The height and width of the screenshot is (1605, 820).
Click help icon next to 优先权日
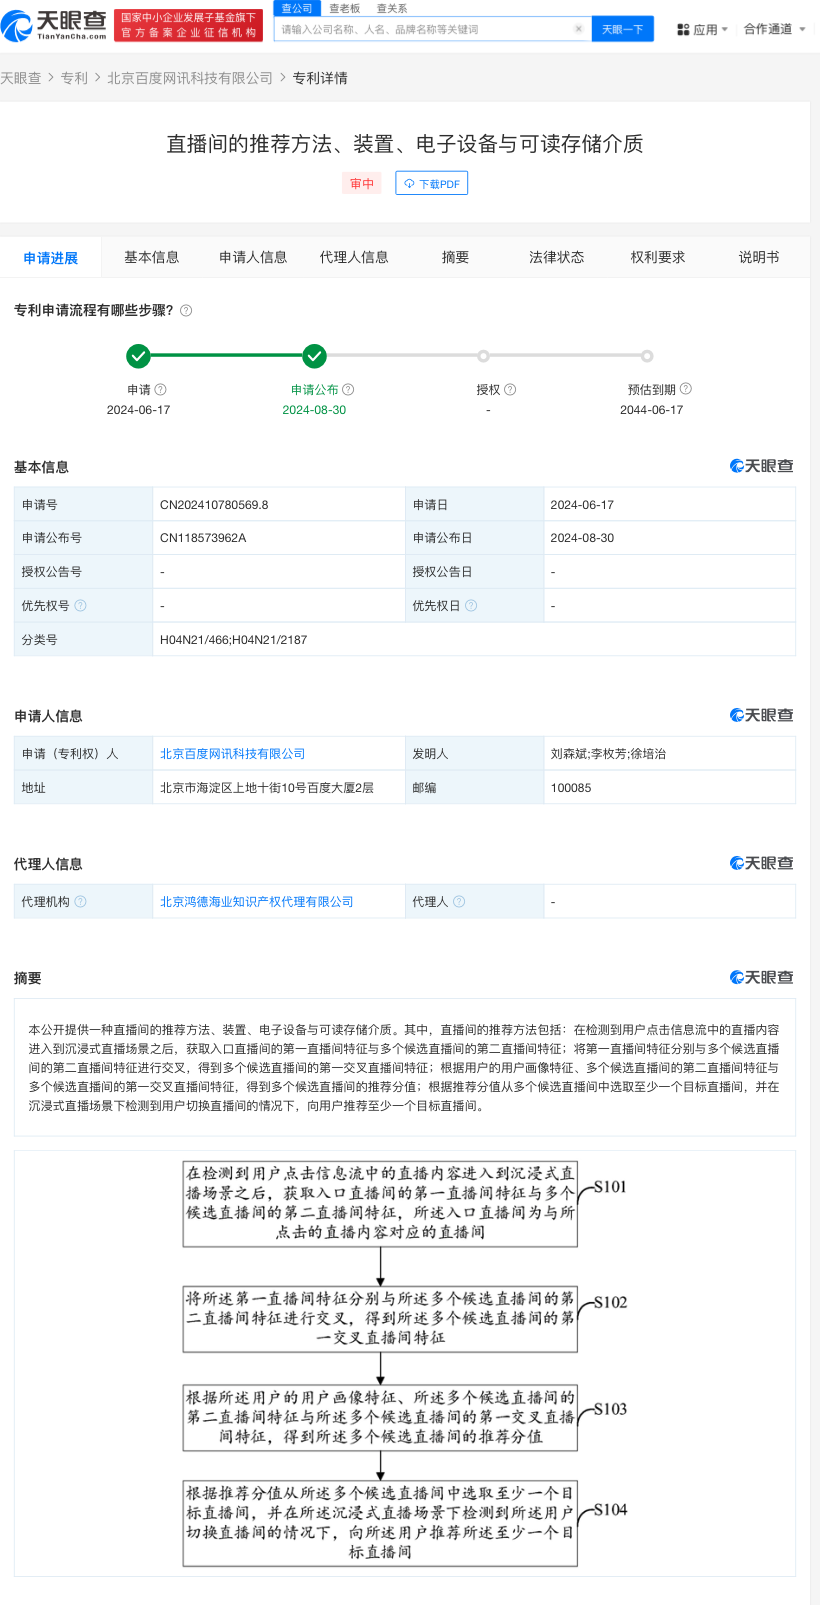471,605
